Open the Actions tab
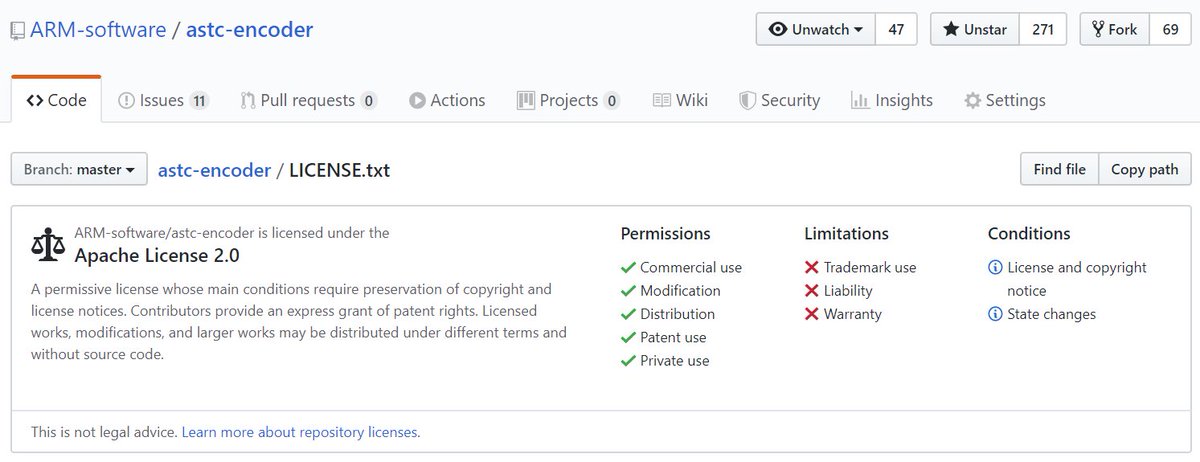This screenshot has height=462, width=1200. 447,101
